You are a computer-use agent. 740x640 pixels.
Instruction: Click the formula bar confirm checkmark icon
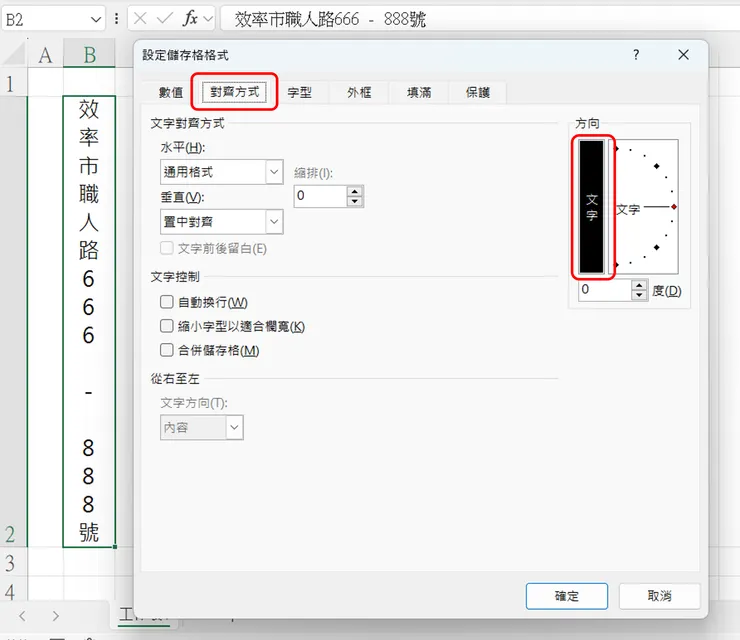(165, 19)
